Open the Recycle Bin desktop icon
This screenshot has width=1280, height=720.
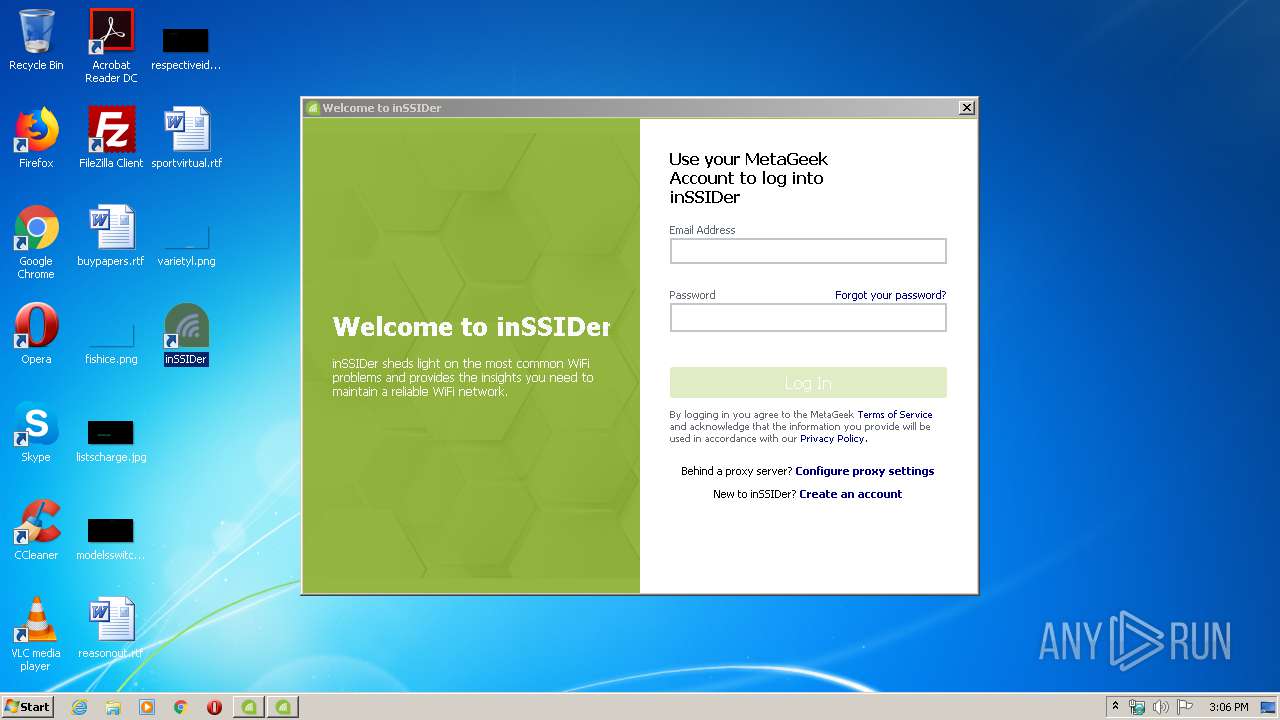36,40
